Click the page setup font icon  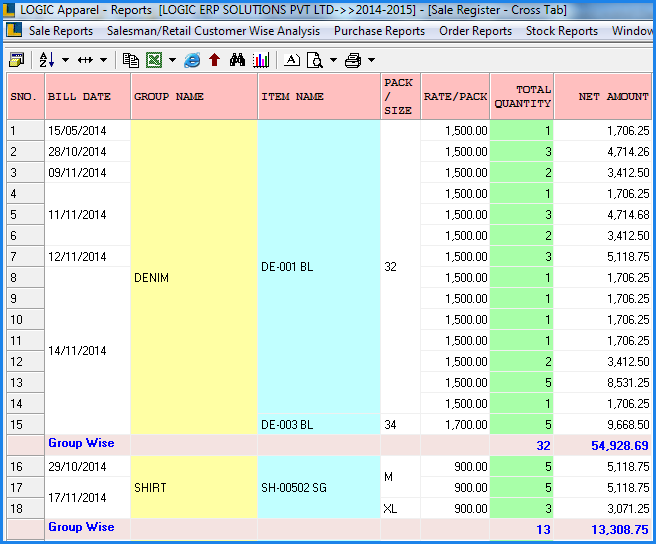(x=292, y=60)
